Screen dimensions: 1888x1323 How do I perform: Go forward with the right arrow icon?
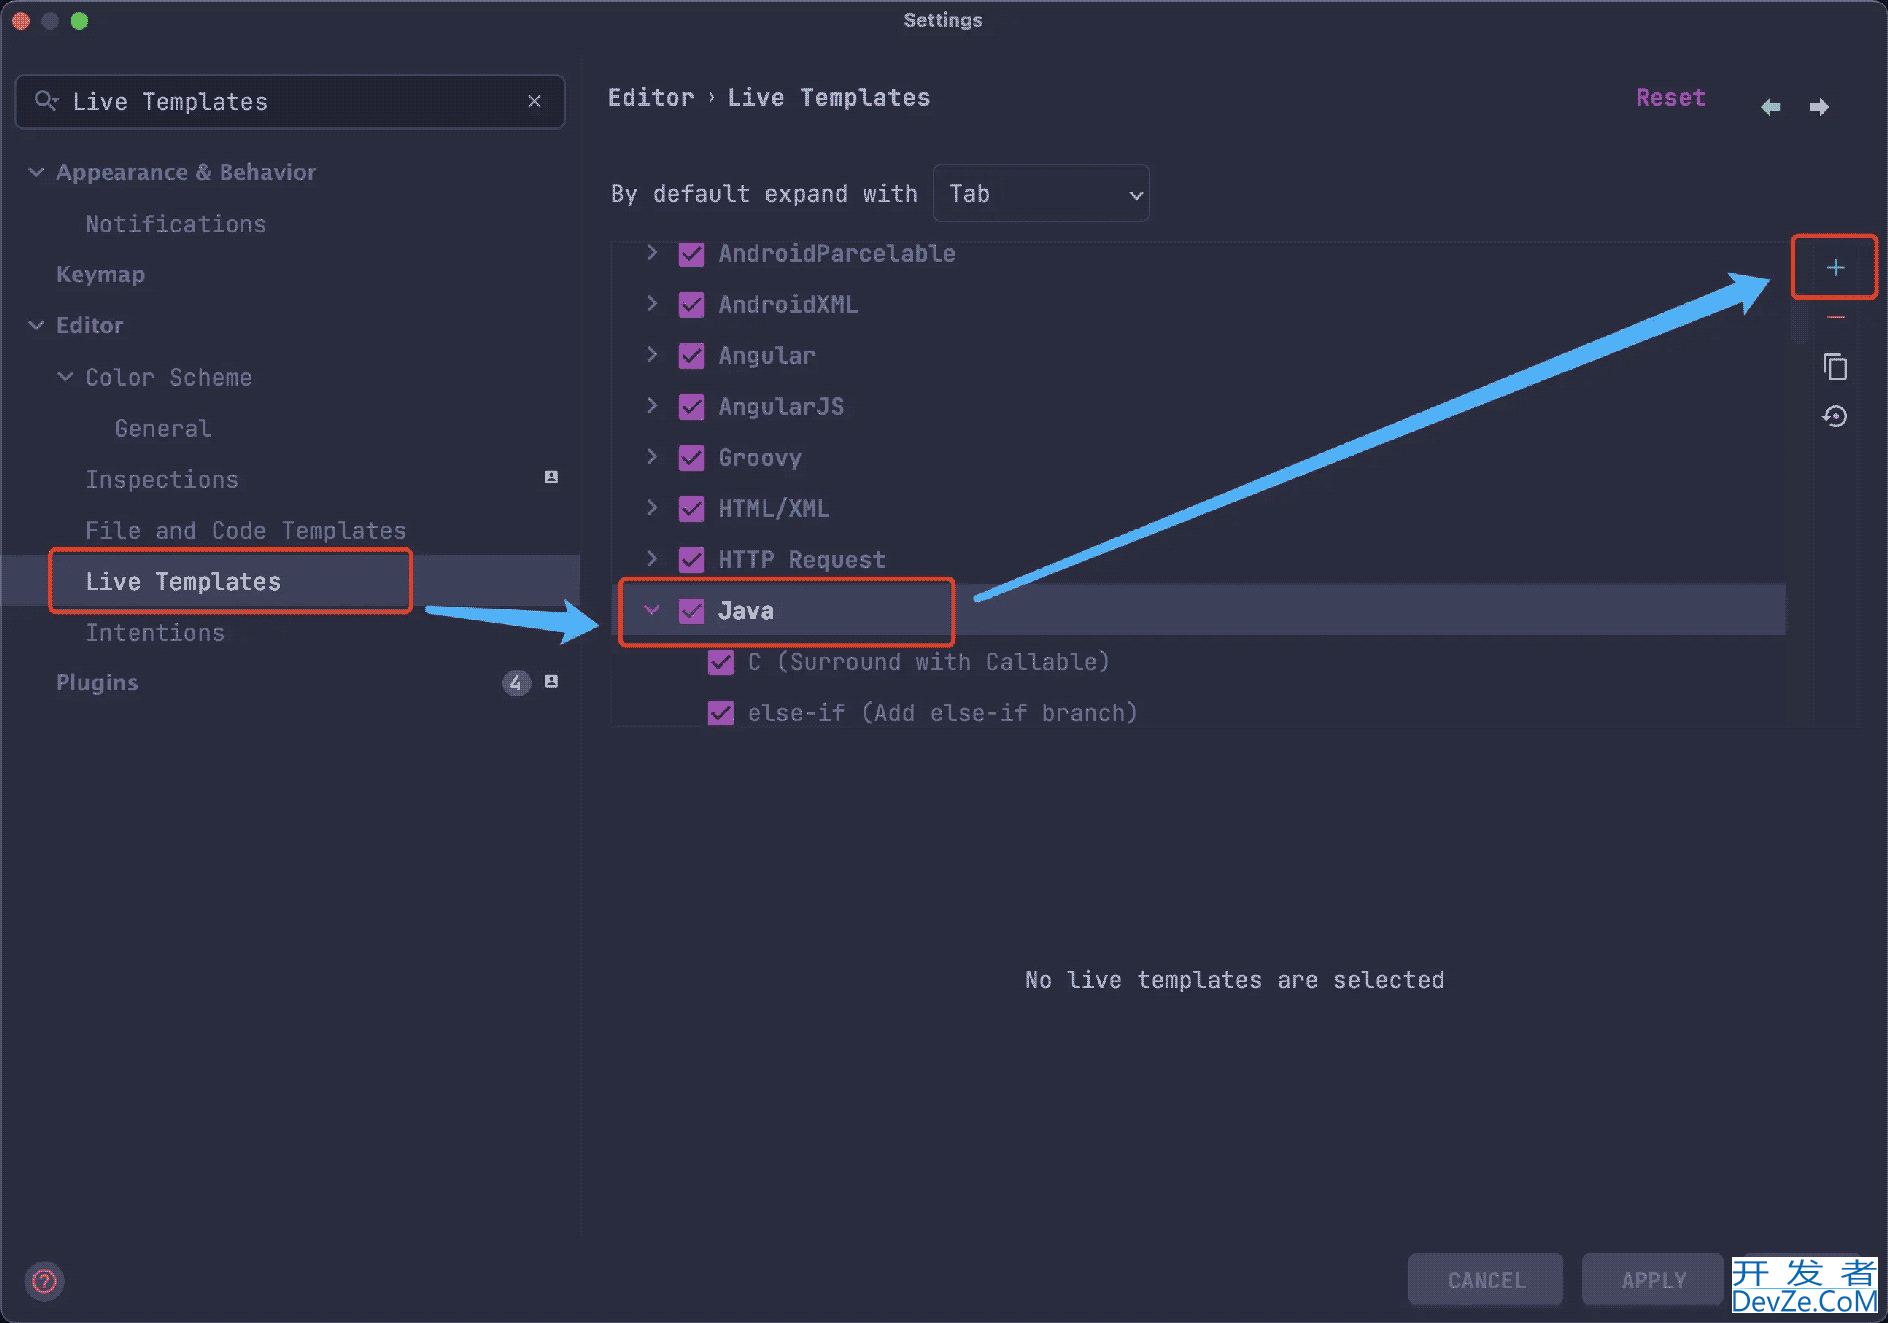click(1819, 107)
